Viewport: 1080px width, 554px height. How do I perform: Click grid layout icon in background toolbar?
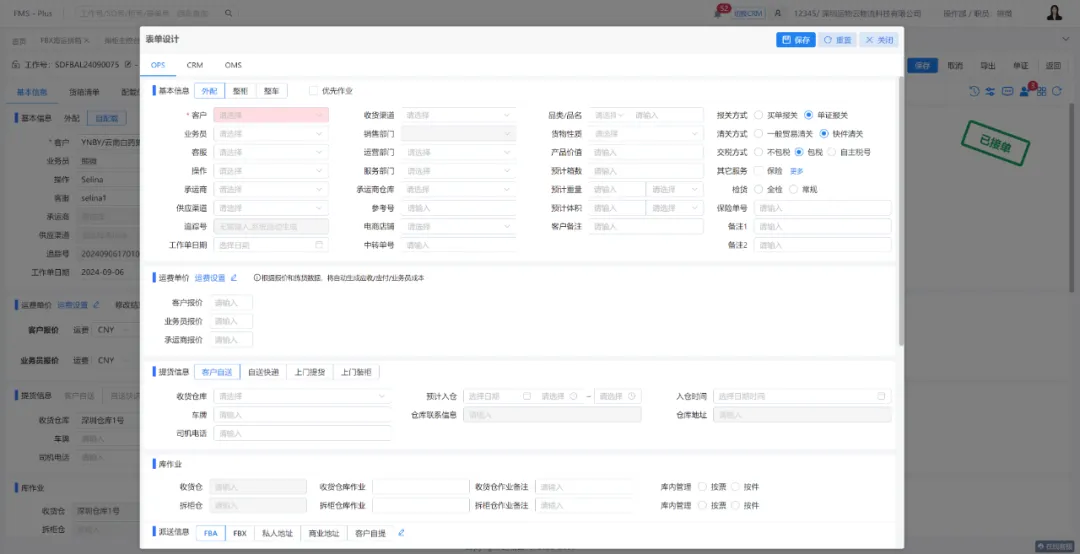click(1041, 91)
